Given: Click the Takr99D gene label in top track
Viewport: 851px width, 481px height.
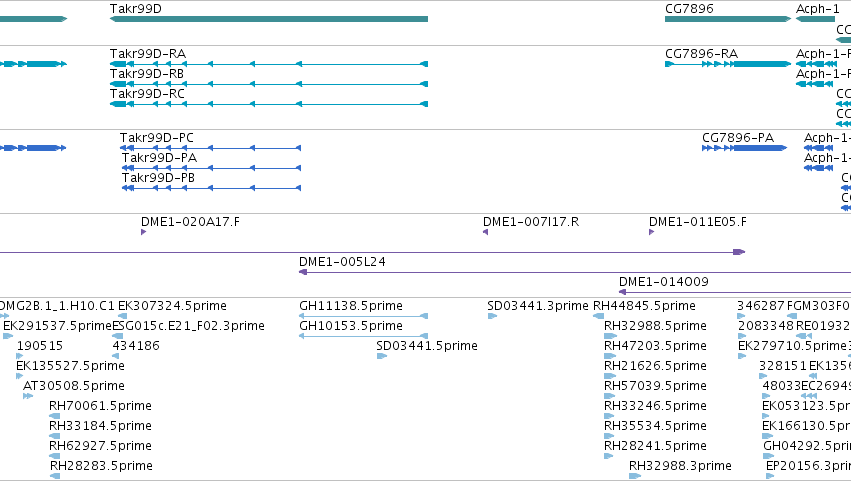Looking at the screenshot, I should pyautogui.click(x=135, y=9).
